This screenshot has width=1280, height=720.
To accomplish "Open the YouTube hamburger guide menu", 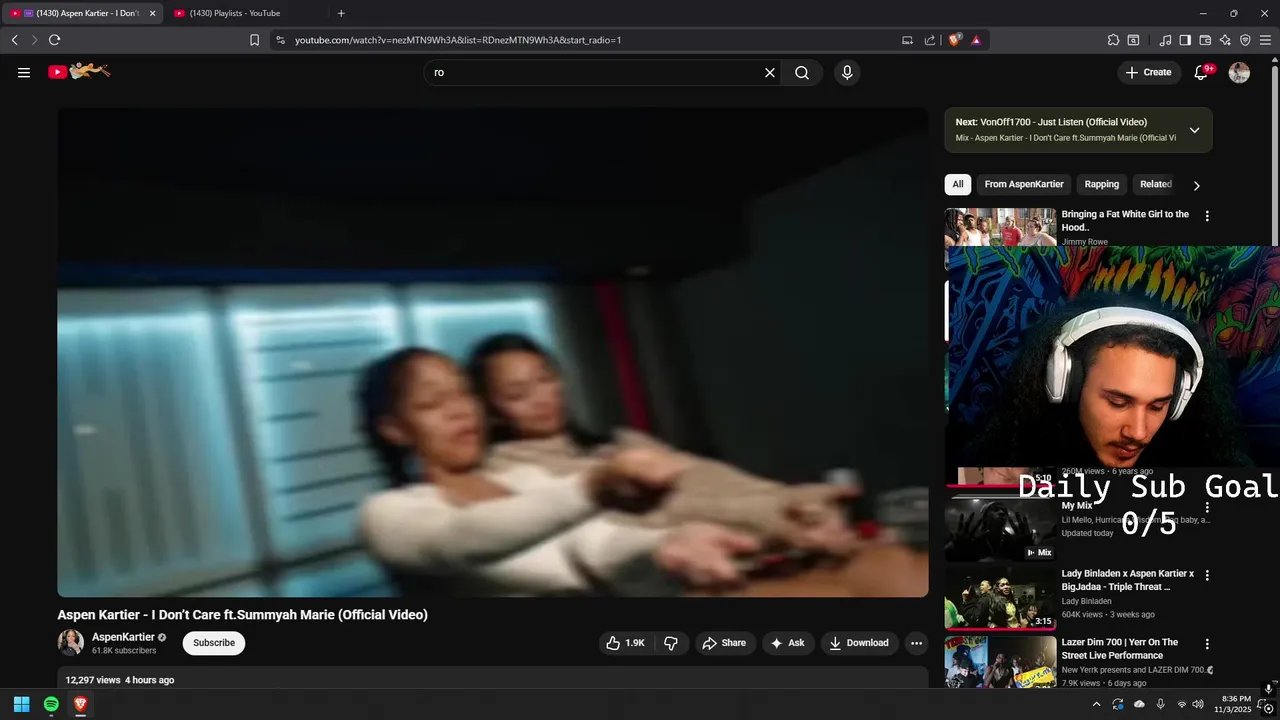I will coord(24,72).
